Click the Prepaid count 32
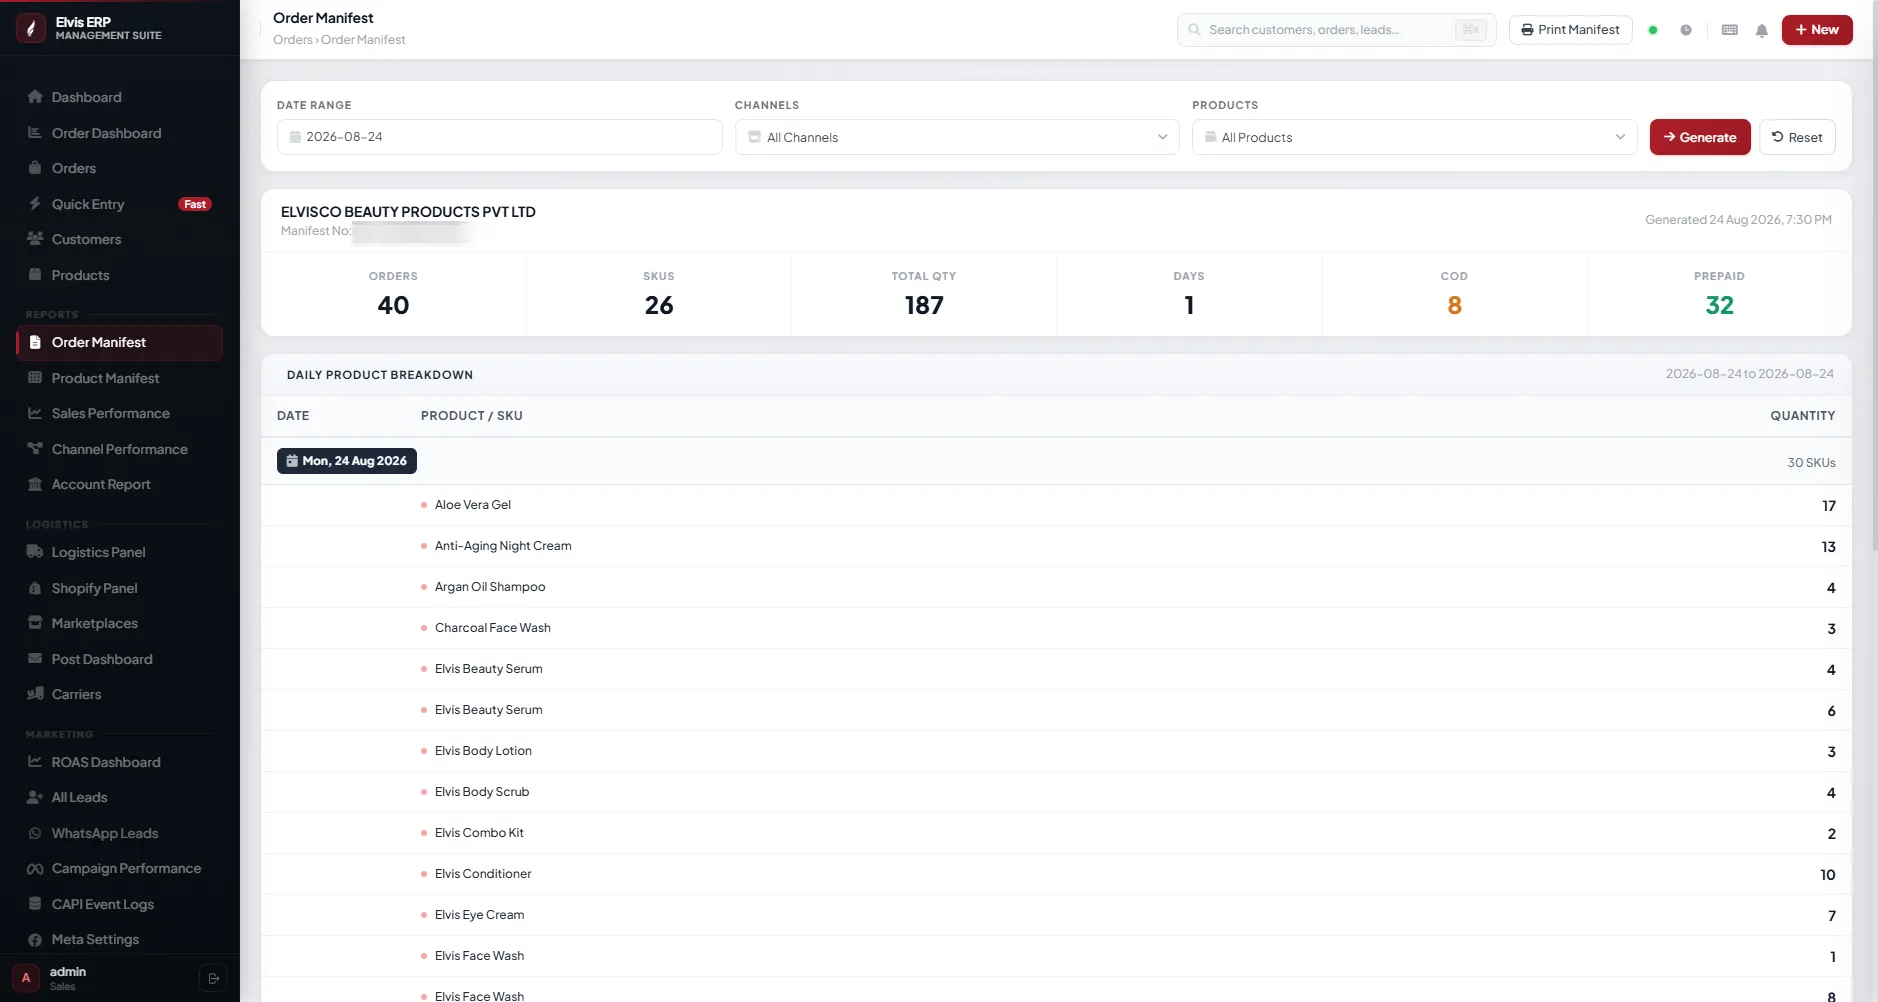 pos(1719,305)
